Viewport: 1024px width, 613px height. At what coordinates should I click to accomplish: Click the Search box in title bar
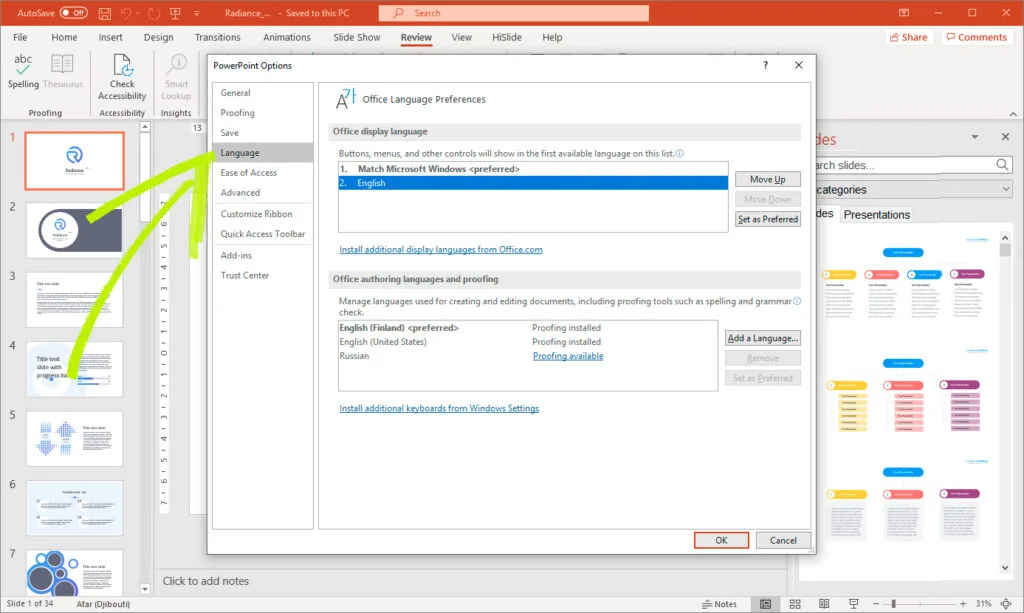tap(514, 13)
